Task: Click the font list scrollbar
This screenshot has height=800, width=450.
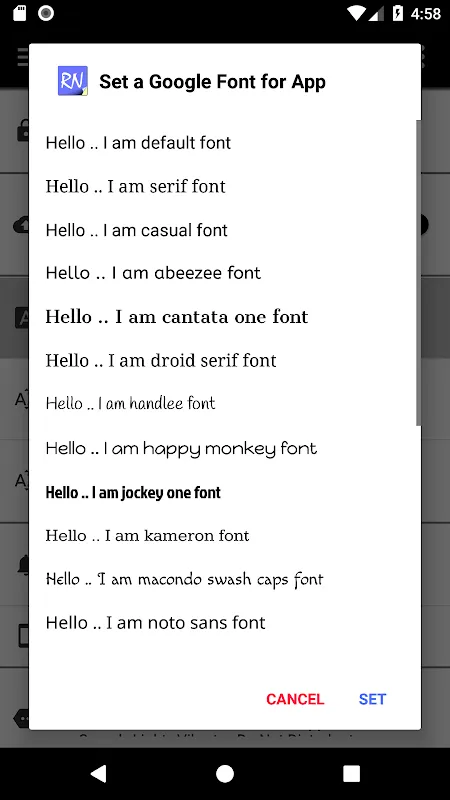Action: pyautogui.click(x=418, y=273)
